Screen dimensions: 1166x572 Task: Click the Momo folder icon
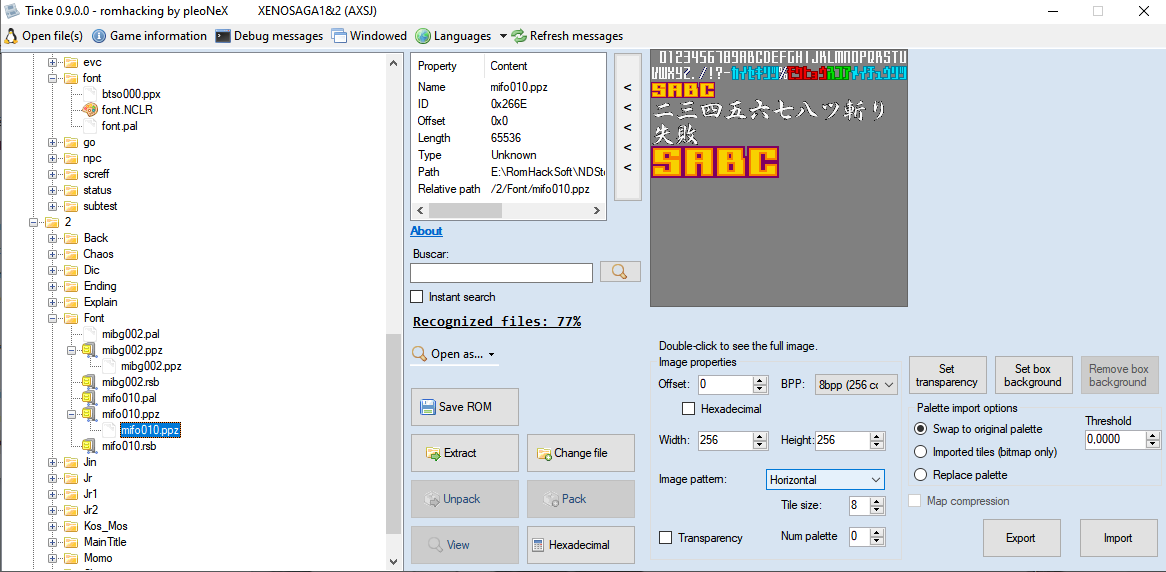point(71,558)
